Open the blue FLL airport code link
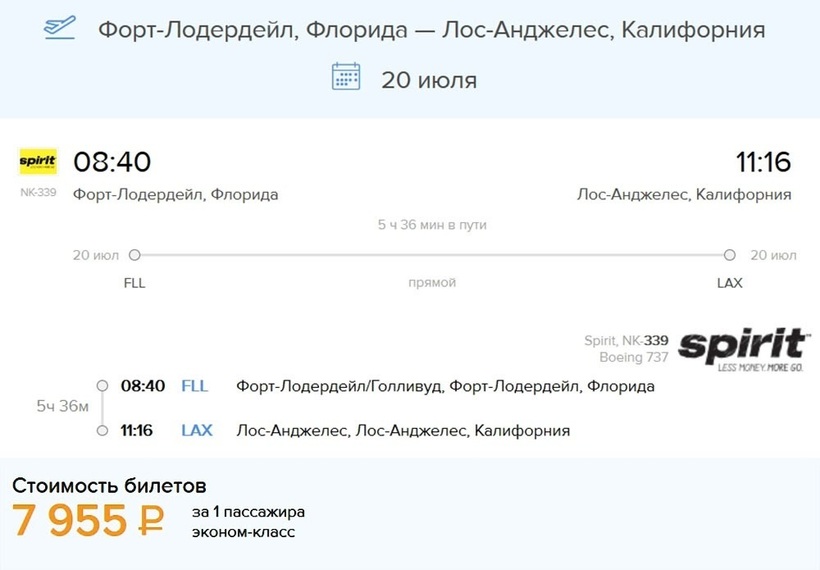The height and width of the screenshot is (570, 820). point(195,386)
